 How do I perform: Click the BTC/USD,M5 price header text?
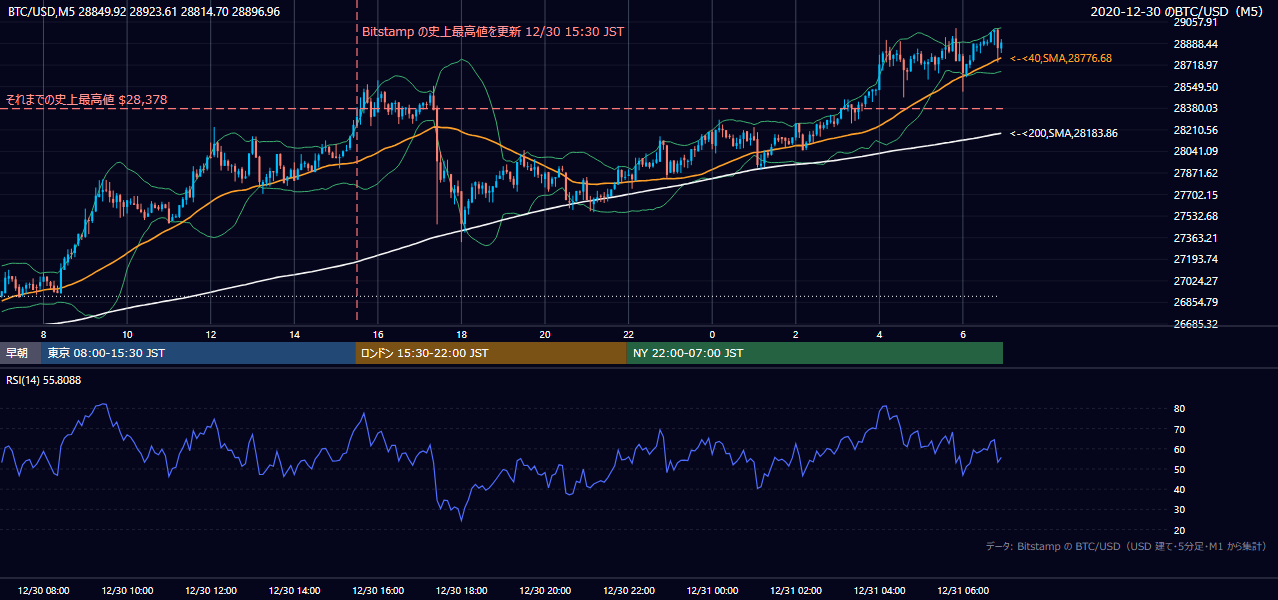144,11
